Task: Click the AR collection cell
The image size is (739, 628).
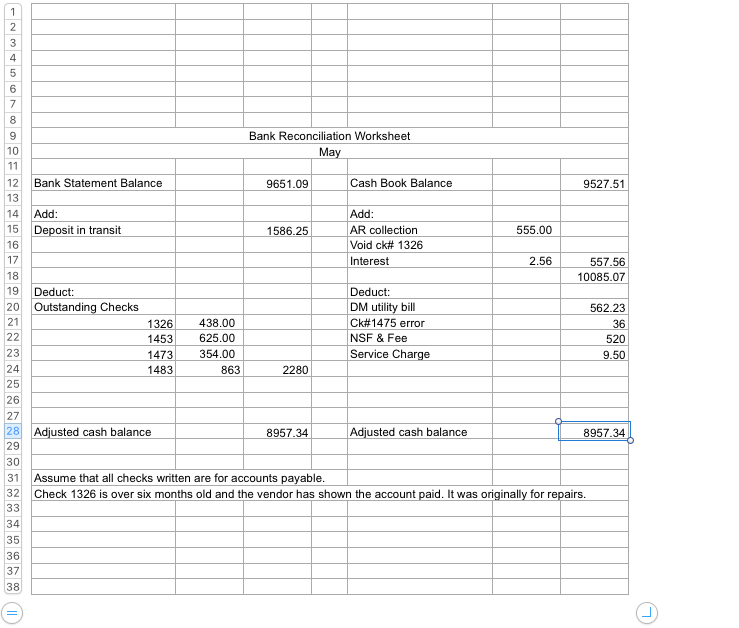Action: click(x=419, y=229)
